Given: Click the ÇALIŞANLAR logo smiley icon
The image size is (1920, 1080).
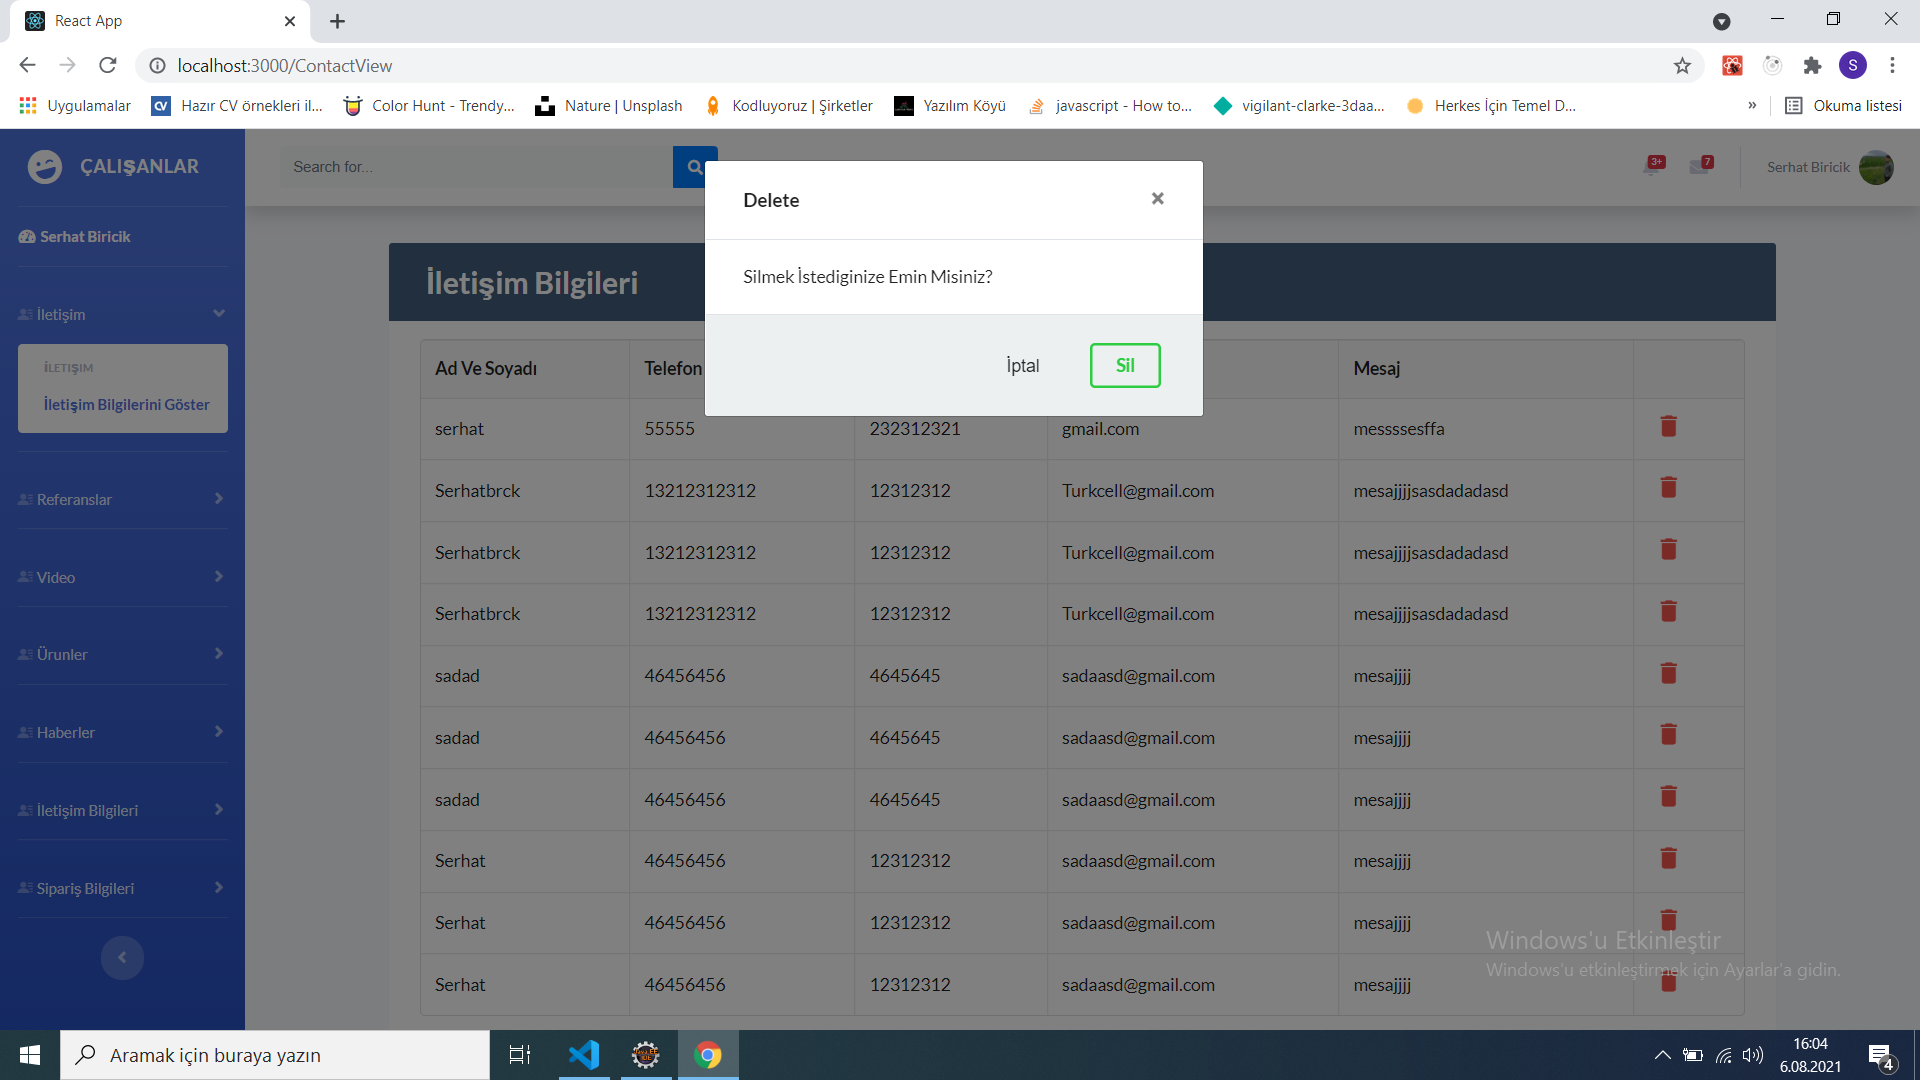Looking at the screenshot, I should pos(45,166).
